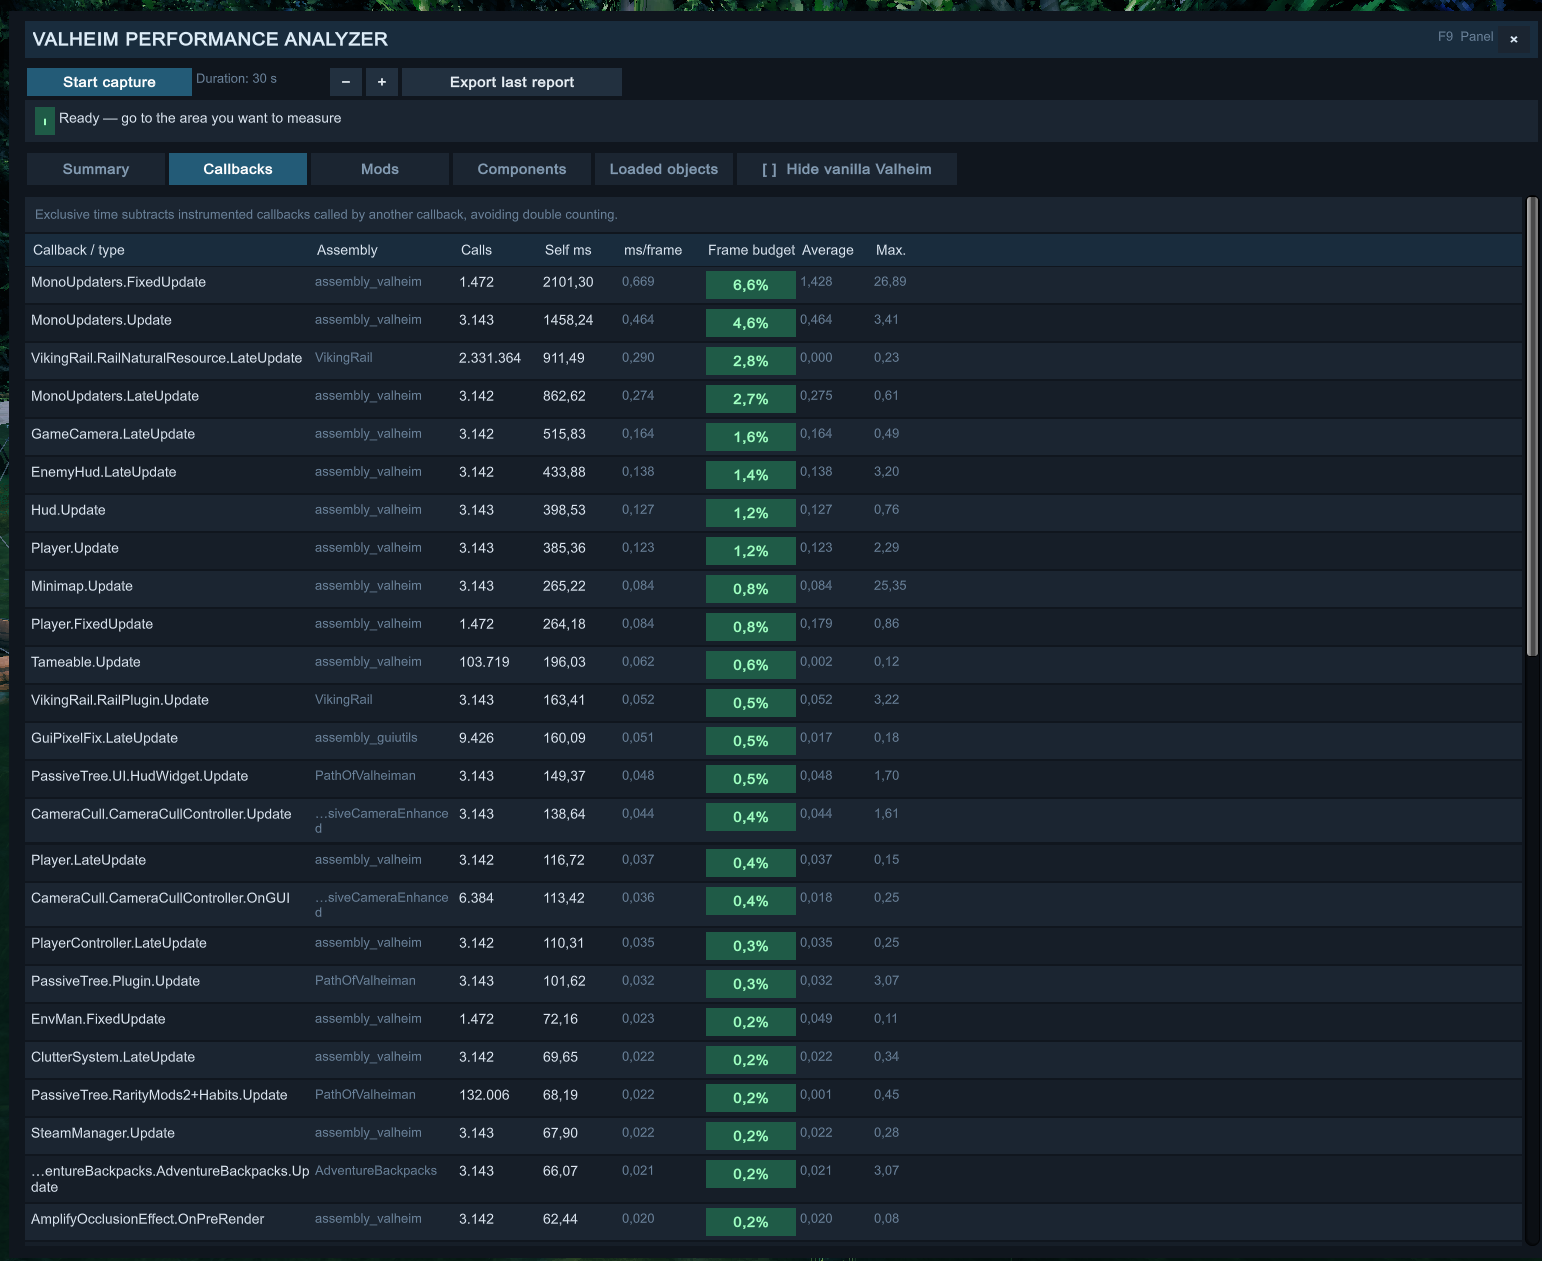
Task: Select the Hud.Update callback row
Action: coord(773,512)
